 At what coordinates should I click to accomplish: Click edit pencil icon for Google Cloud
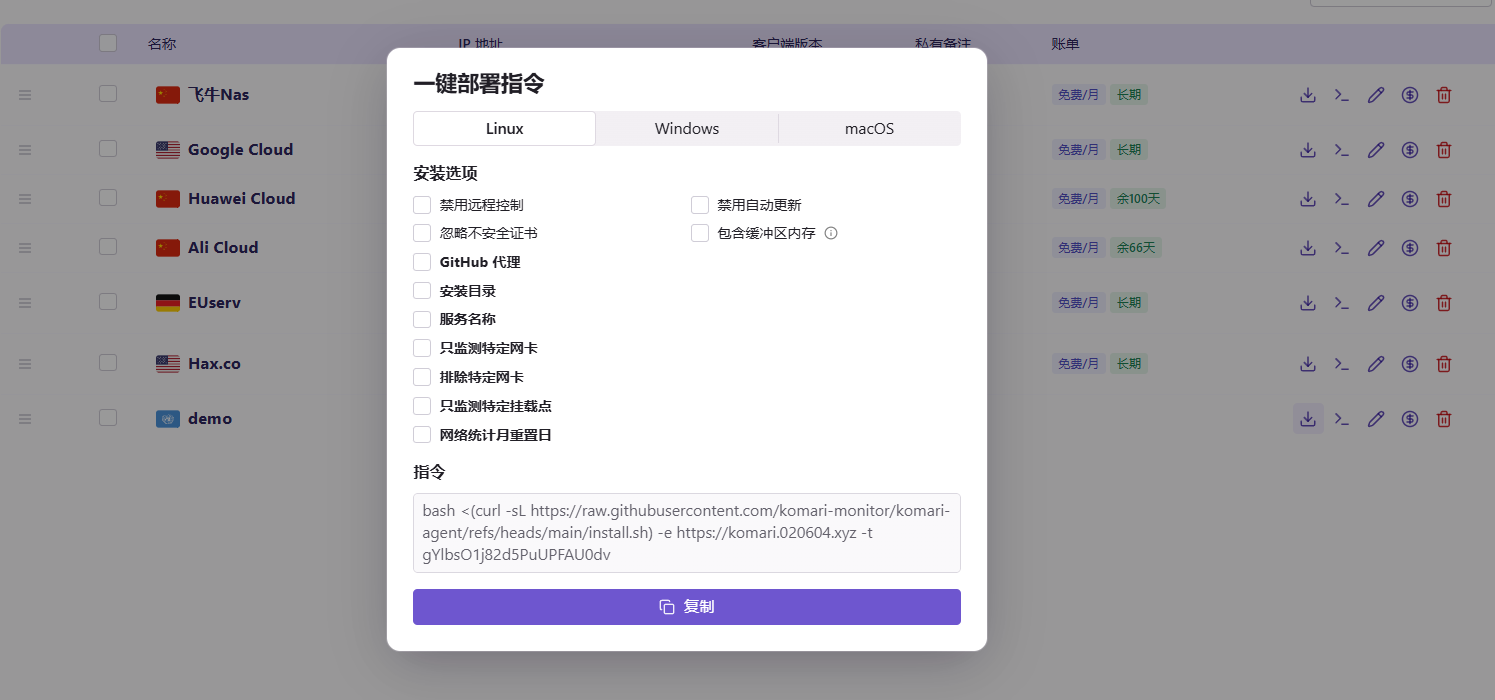click(1376, 150)
